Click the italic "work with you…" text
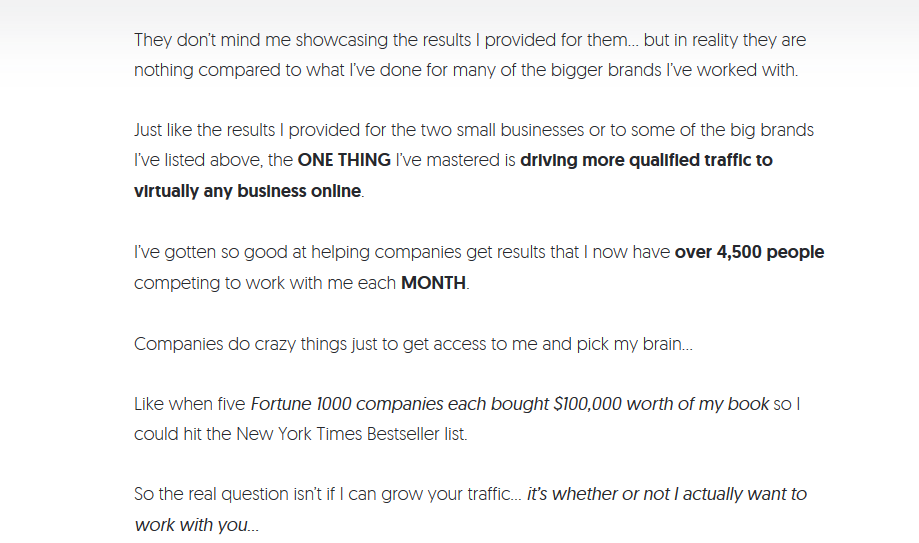This screenshot has width=919, height=543. point(196,525)
